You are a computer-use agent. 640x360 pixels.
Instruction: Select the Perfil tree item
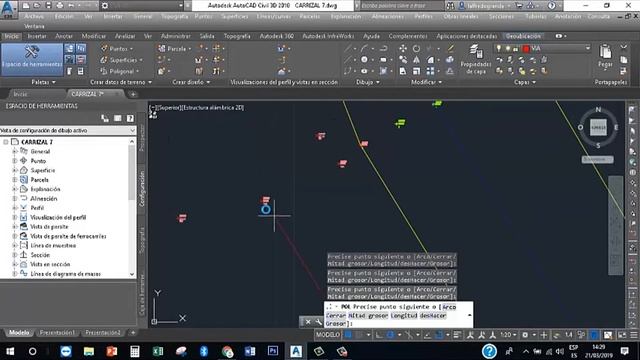tap(37, 208)
